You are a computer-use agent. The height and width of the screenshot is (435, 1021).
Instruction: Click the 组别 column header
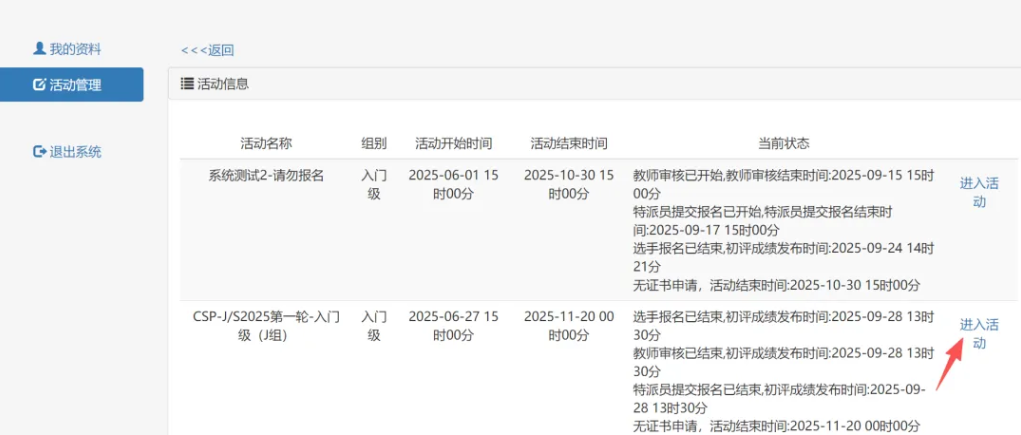(373, 143)
